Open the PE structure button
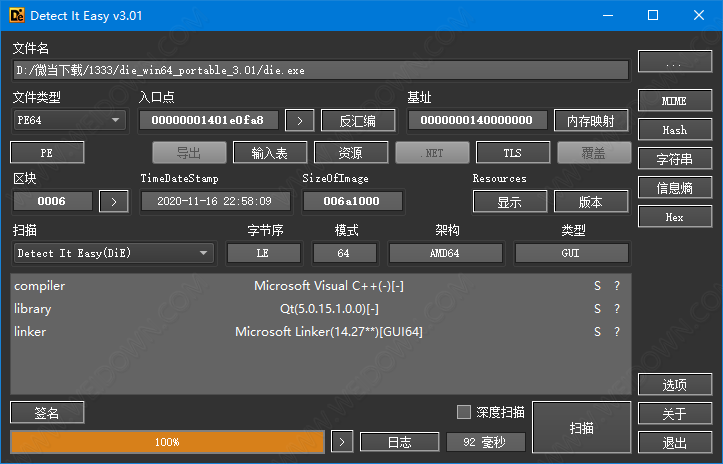 (x=47, y=153)
